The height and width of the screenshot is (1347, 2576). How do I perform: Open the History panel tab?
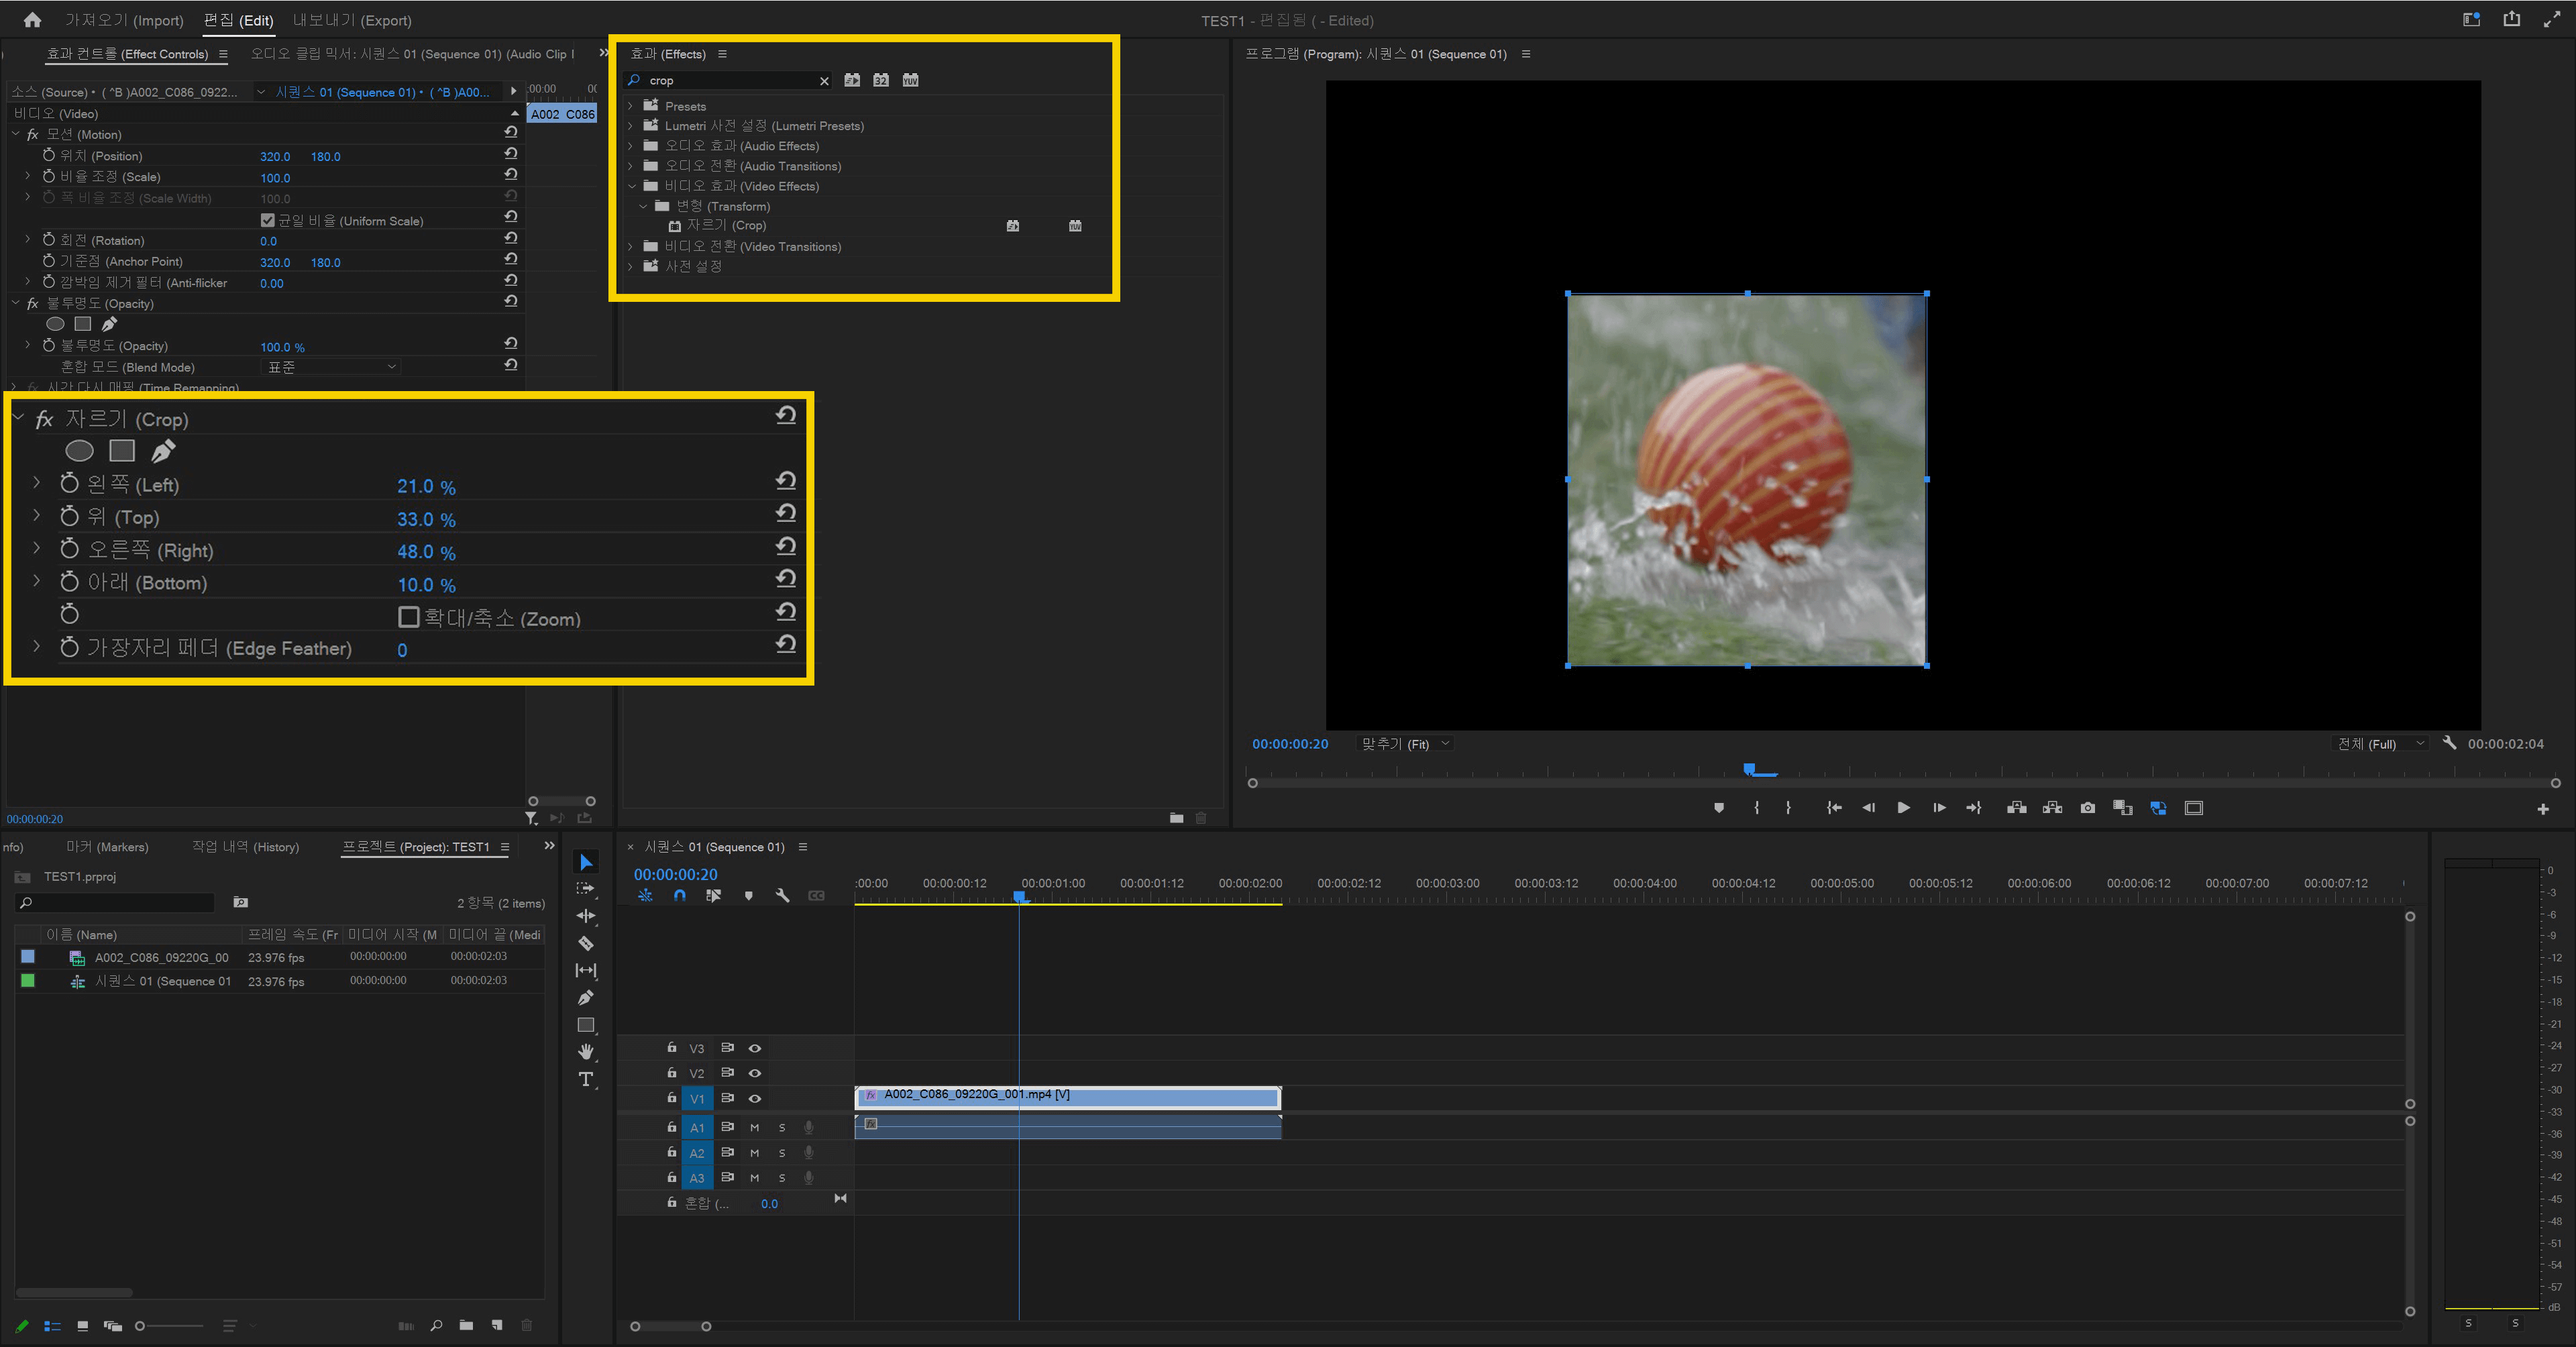[x=245, y=847]
